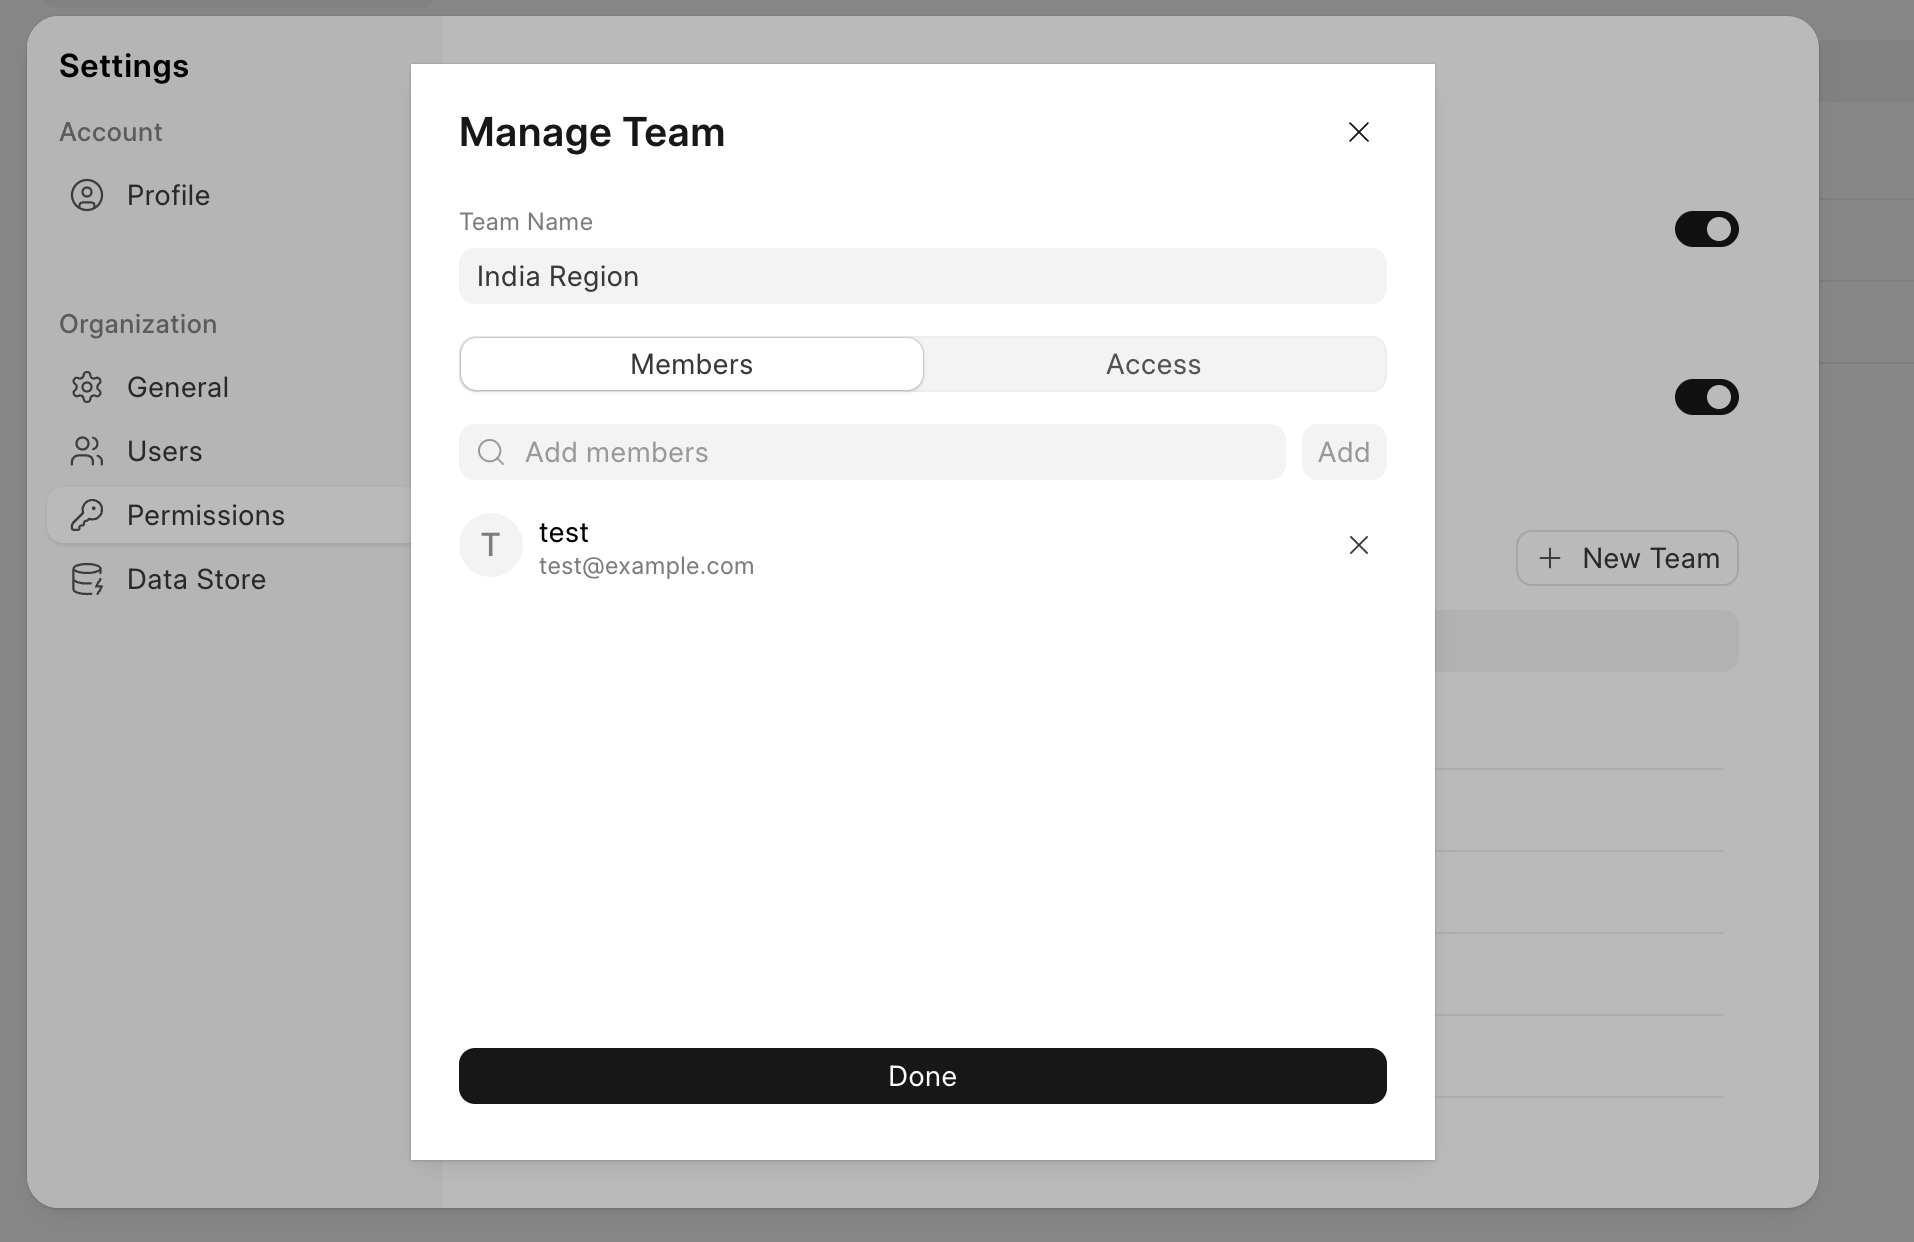
Task: Dismiss the Manage Team dialog
Action: point(1359,131)
